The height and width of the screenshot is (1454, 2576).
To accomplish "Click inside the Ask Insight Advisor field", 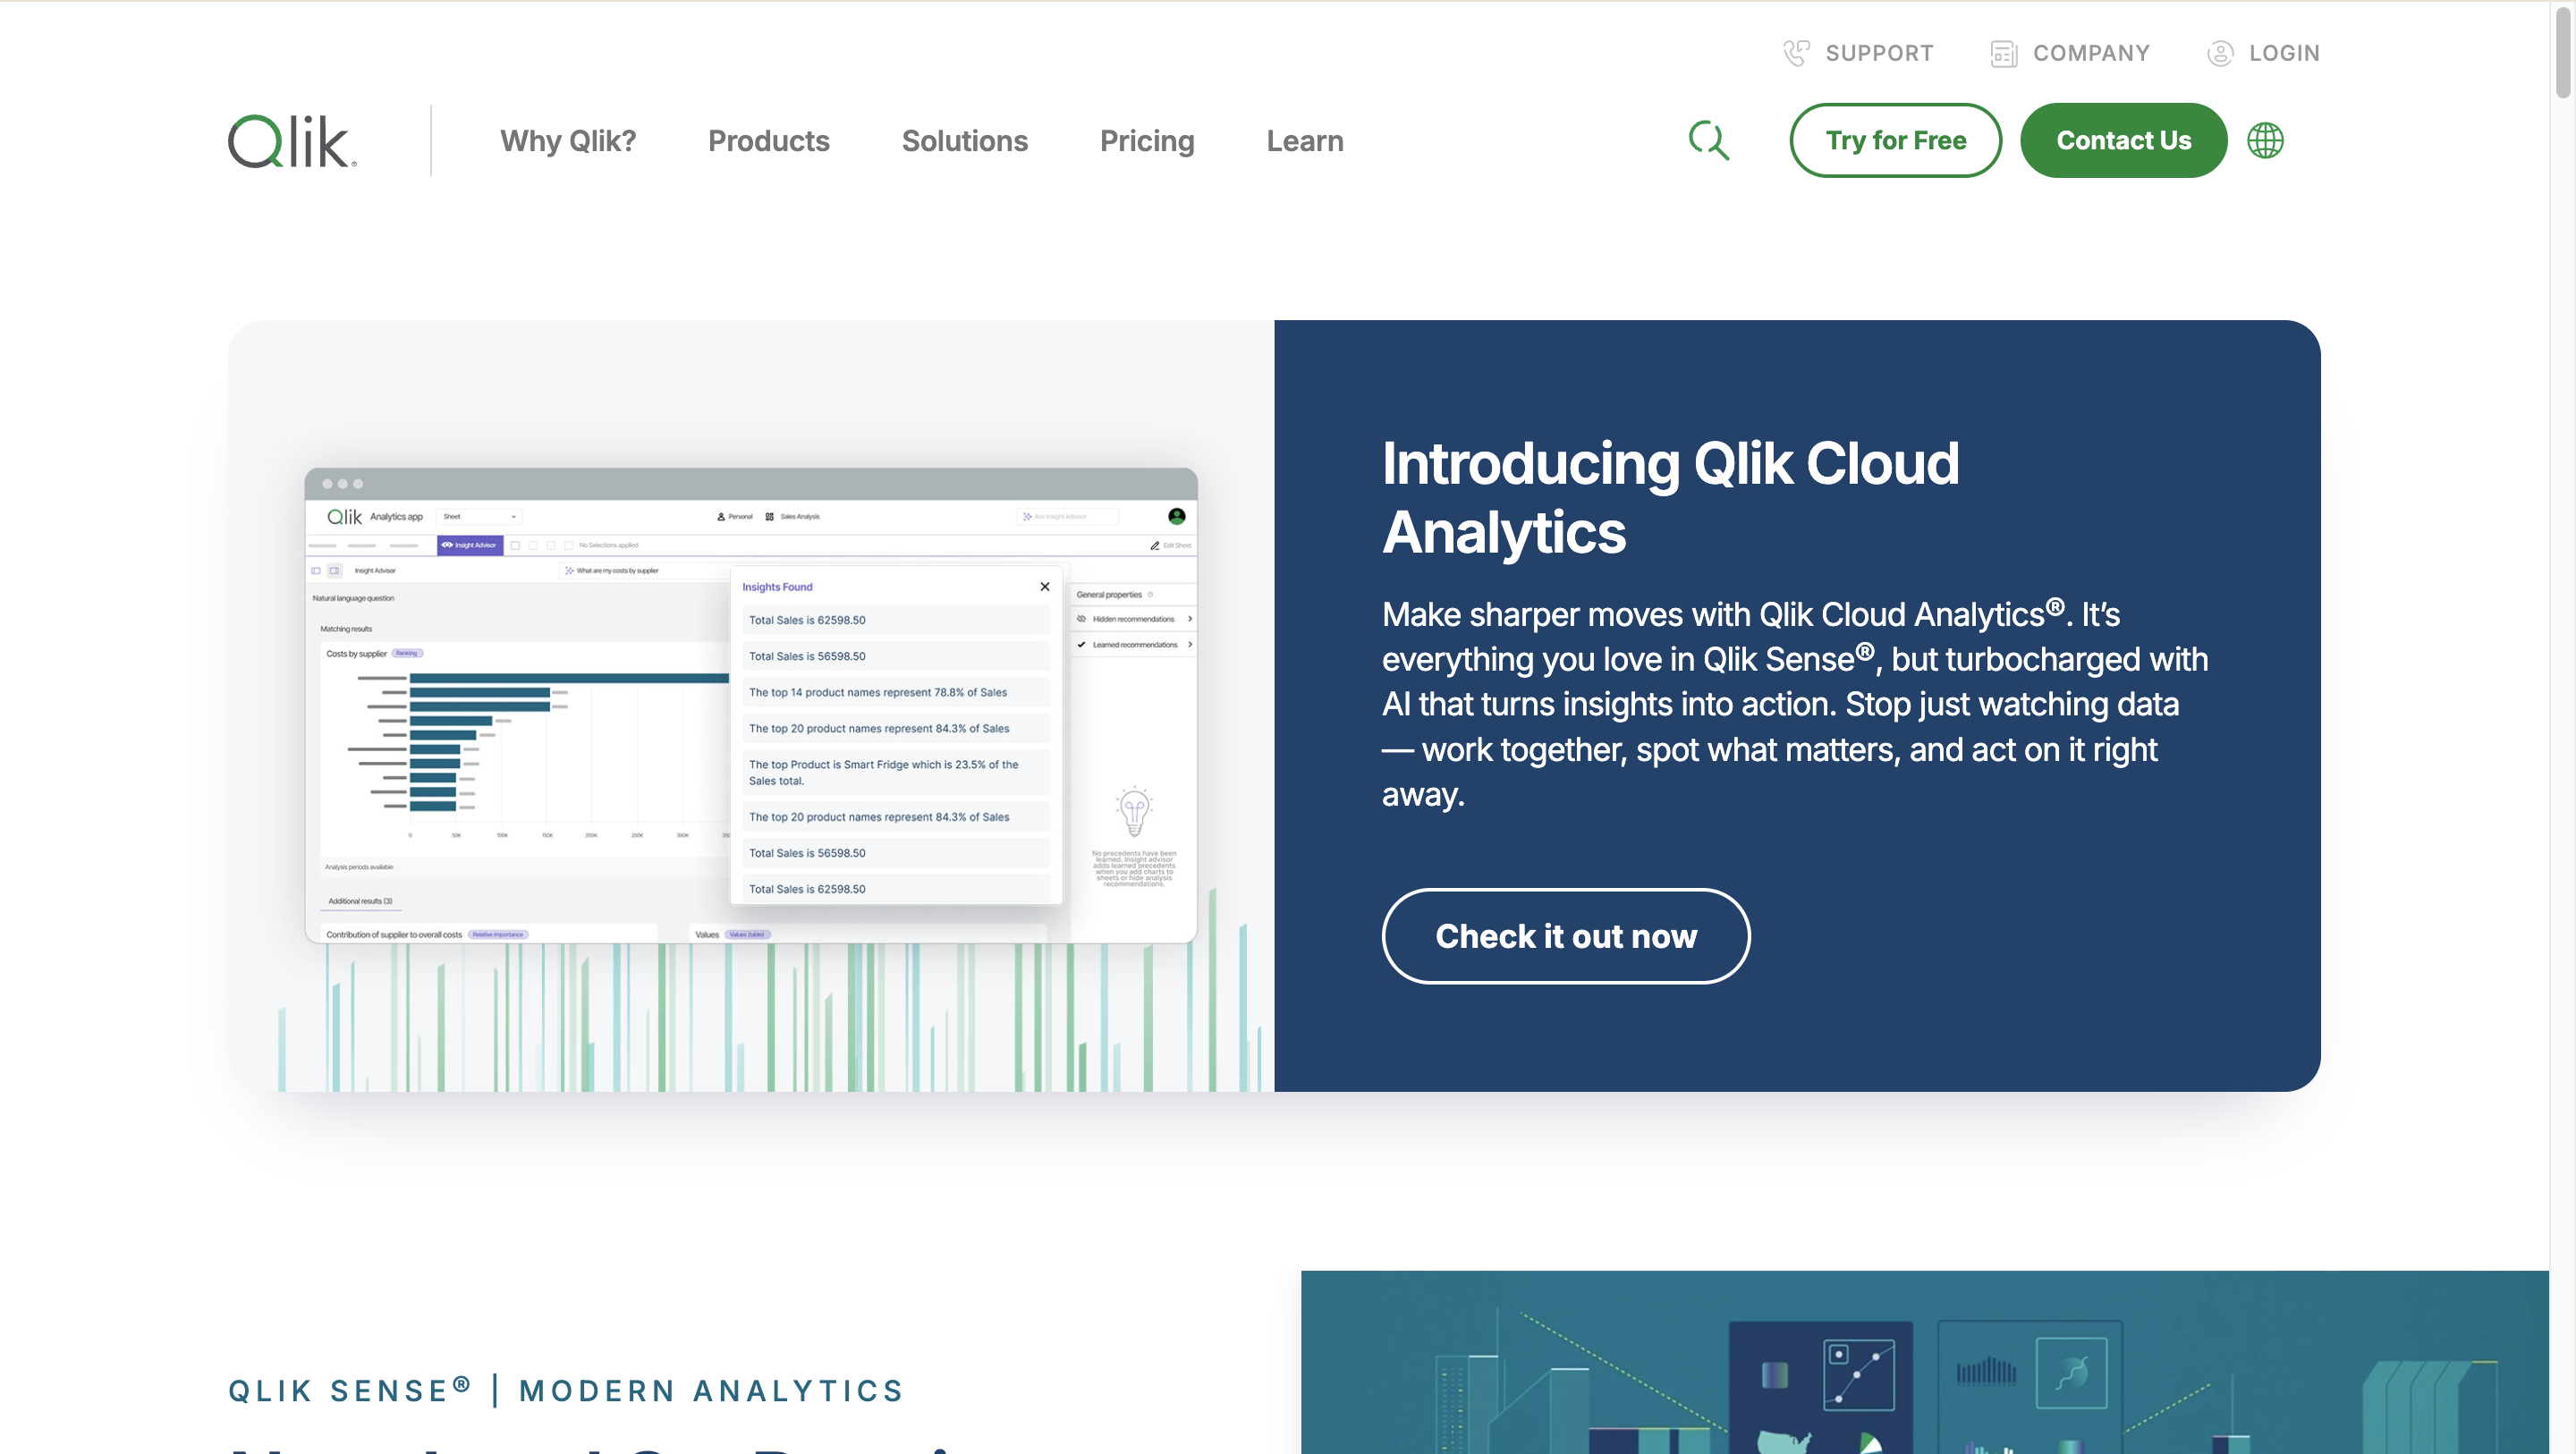I will point(1067,517).
